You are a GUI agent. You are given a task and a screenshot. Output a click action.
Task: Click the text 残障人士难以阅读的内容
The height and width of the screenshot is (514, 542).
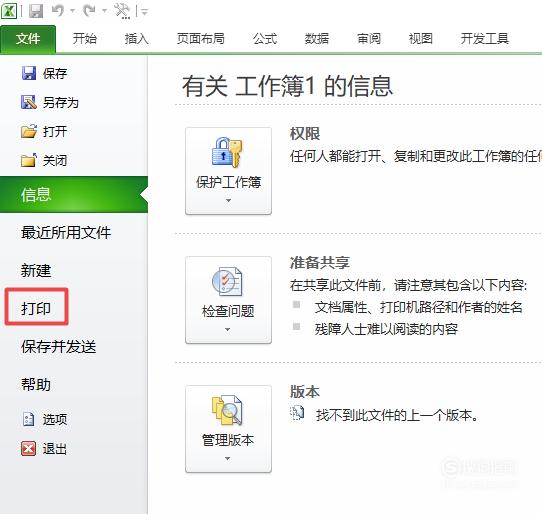tap(386, 329)
